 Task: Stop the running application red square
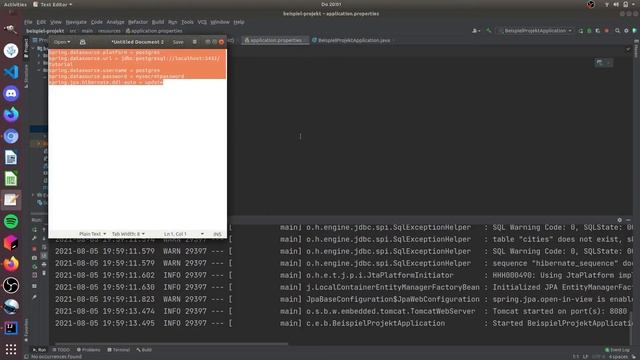(x=607, y=31)
